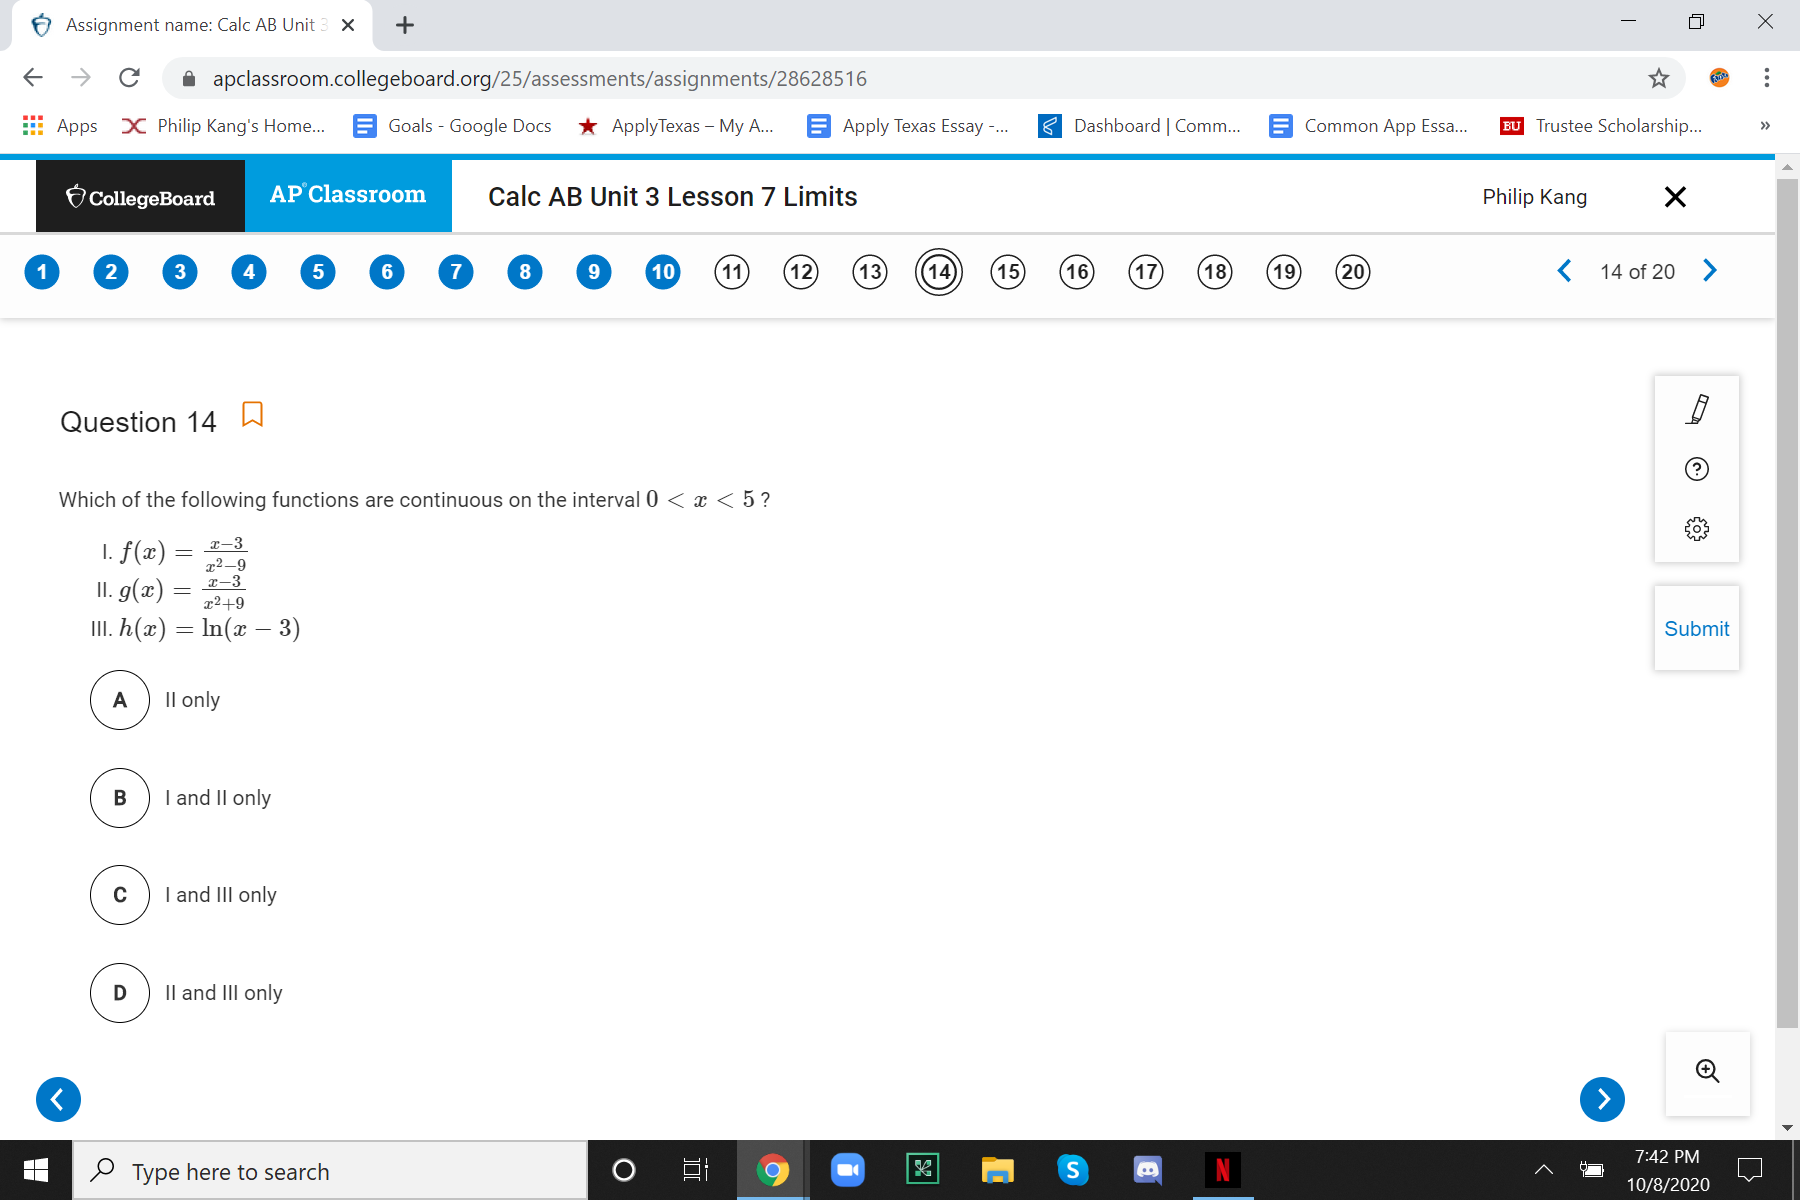Select answer choice A, II only
Screen dimensions: 1800x1200
120,700
